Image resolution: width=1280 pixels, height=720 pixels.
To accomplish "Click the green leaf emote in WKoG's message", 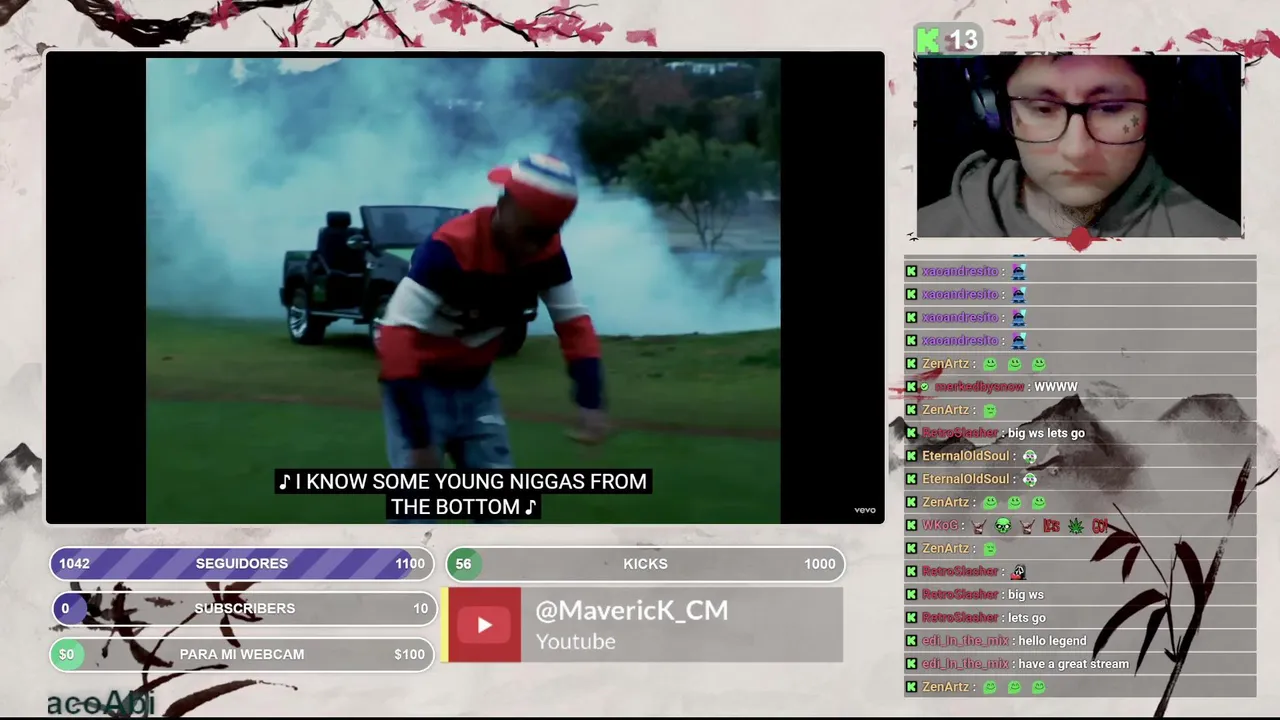I will pyautogui.click(x=1076, y=525).
